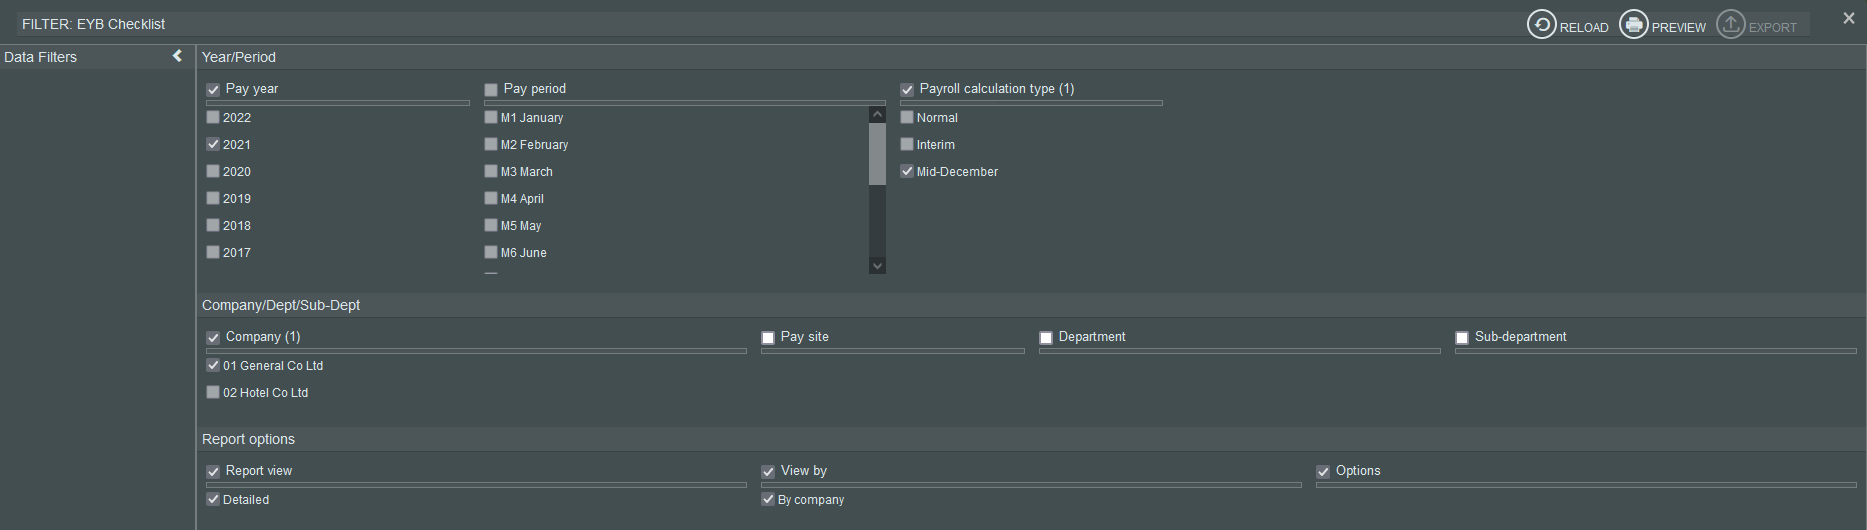
Task: Uncheck the By company view option
Action: click(768, 499)
